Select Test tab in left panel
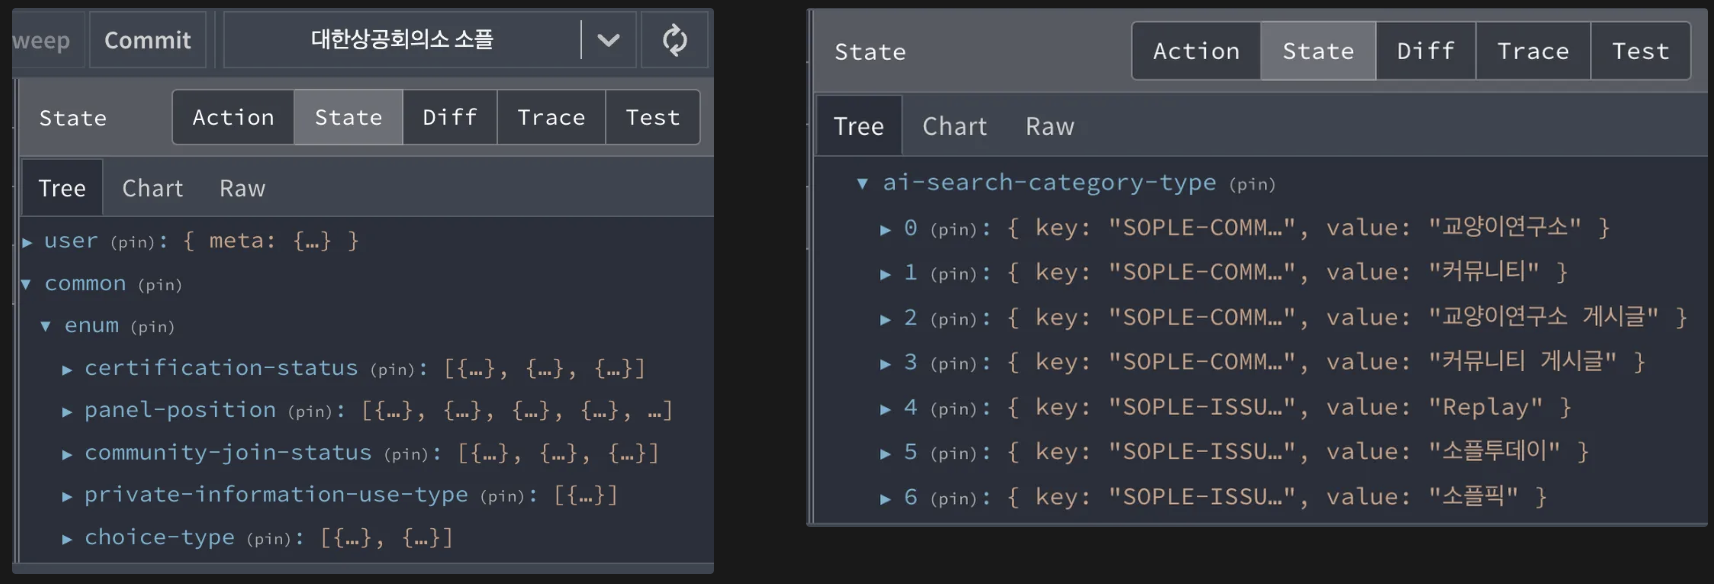 point(652,118)
